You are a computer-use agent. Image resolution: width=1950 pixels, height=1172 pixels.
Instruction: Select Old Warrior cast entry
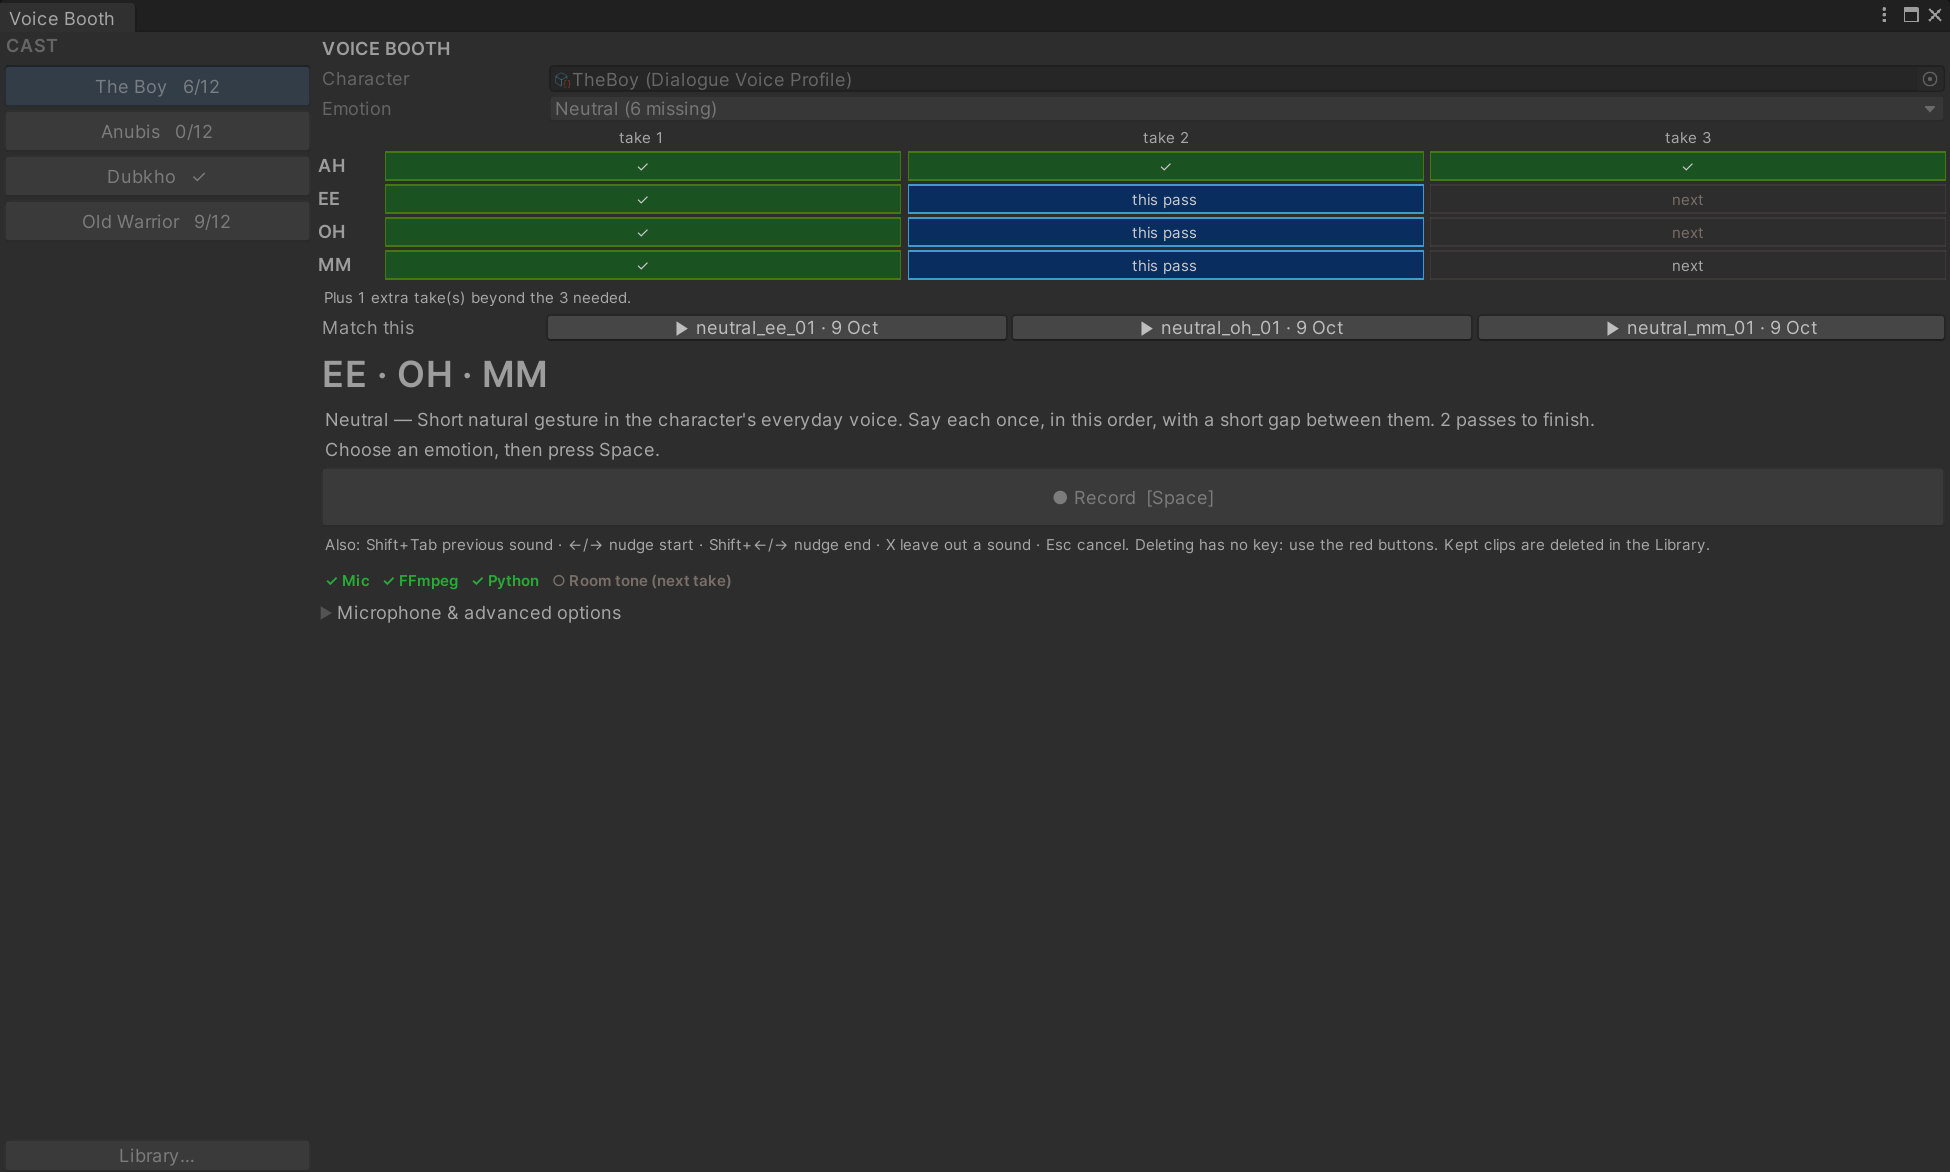pos(157,222)
